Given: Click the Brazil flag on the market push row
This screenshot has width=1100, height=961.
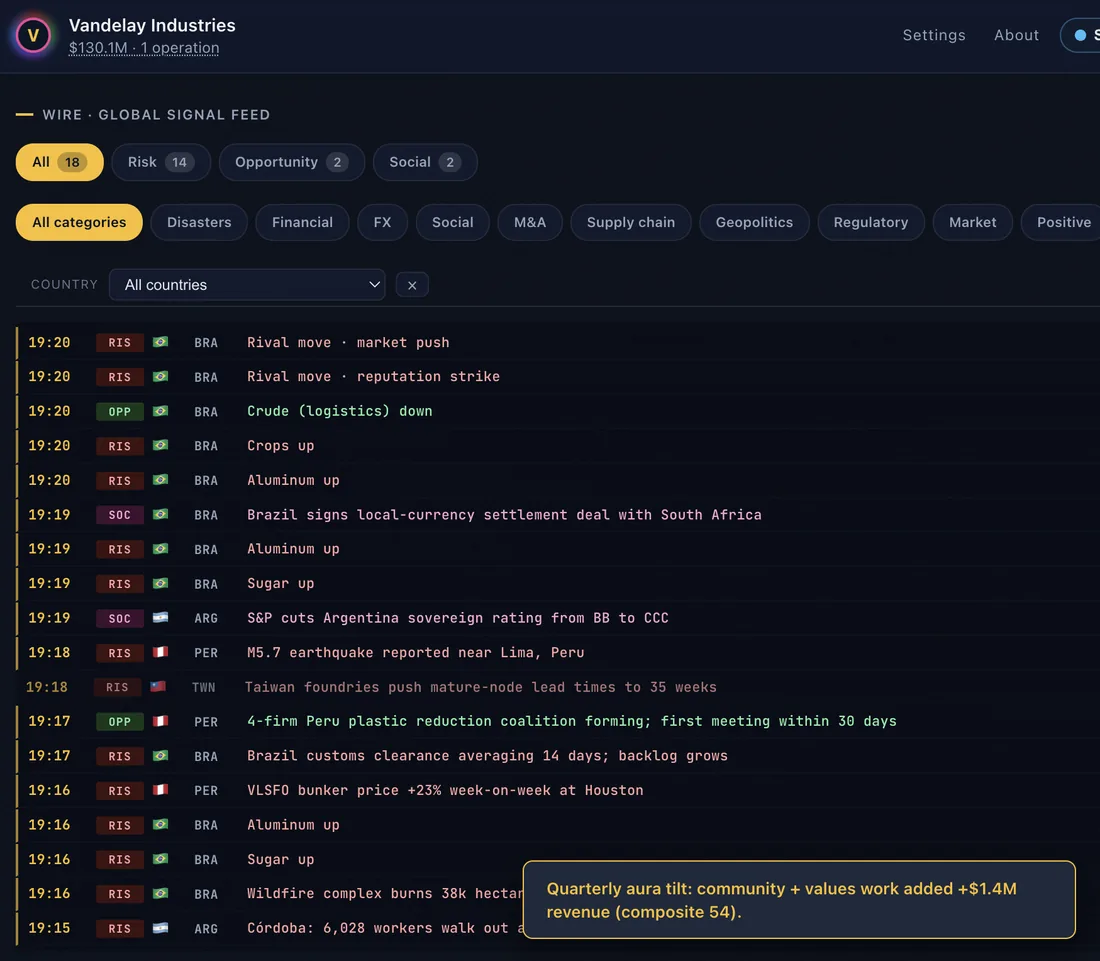Looking at the screenshot, I should click(161, 342).
